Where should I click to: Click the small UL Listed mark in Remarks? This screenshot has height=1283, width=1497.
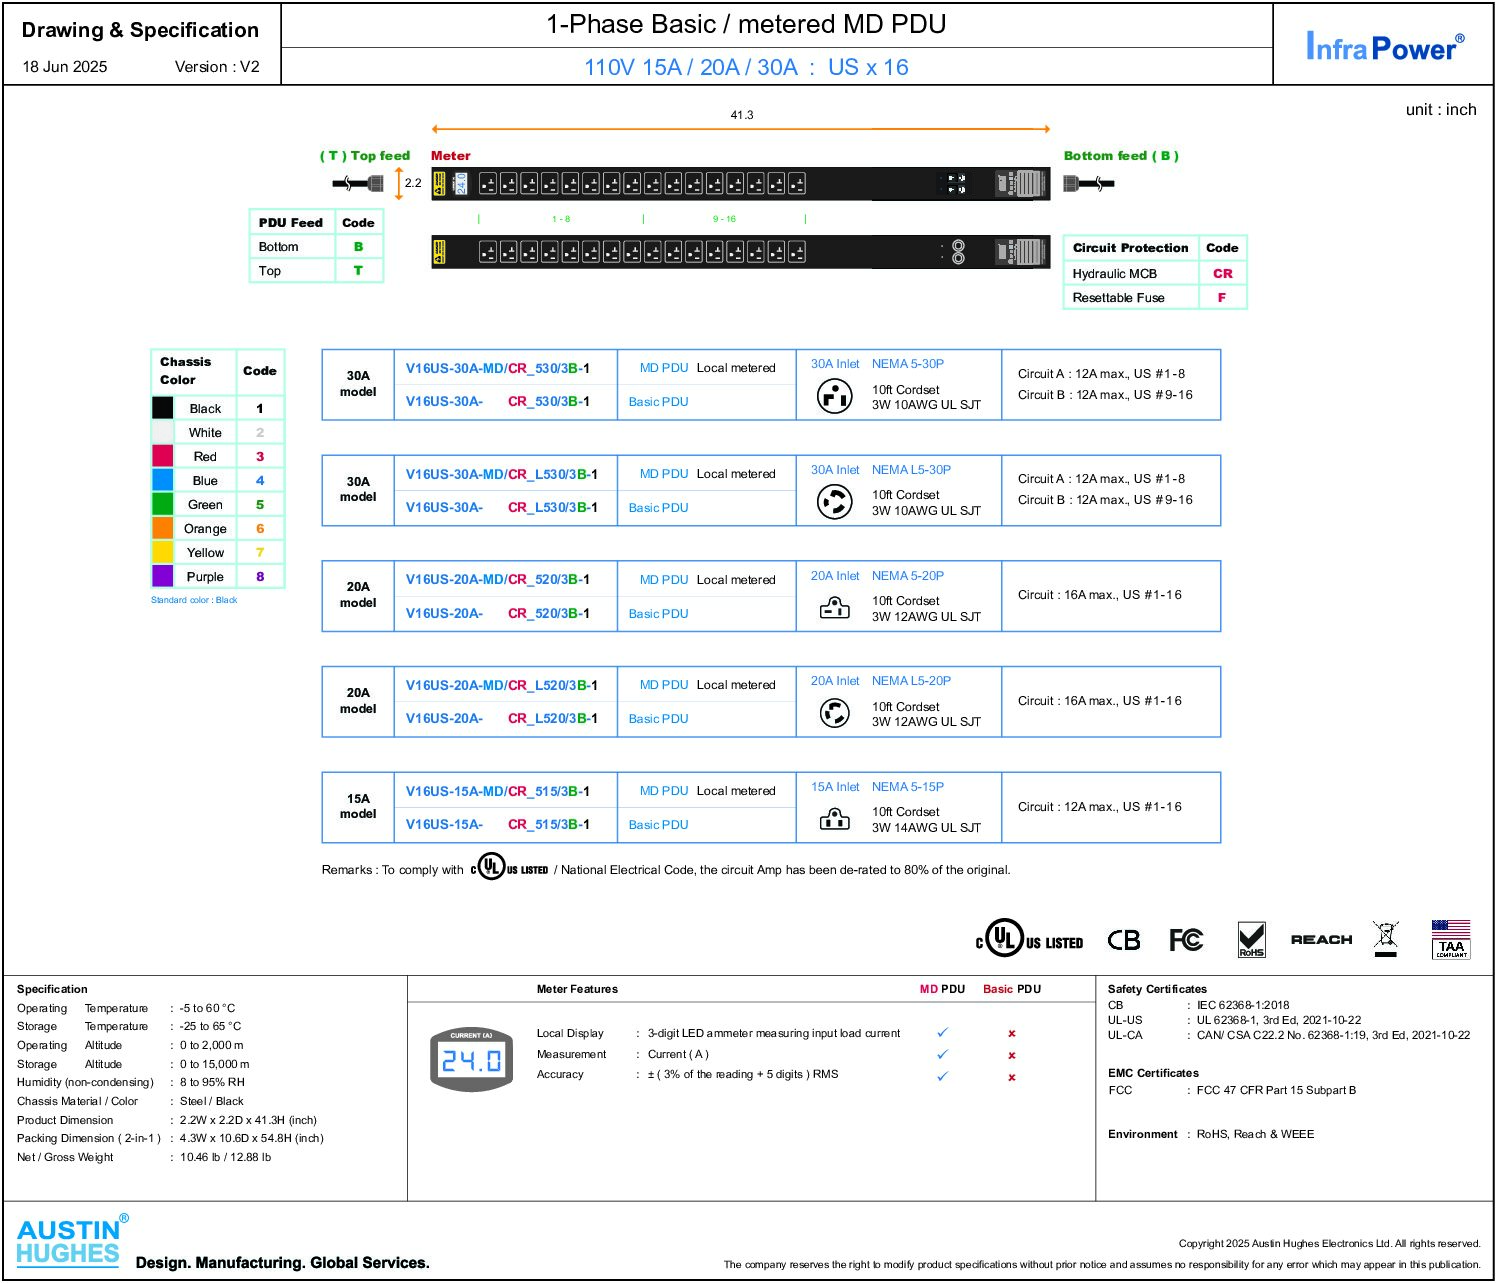(510, 866)
